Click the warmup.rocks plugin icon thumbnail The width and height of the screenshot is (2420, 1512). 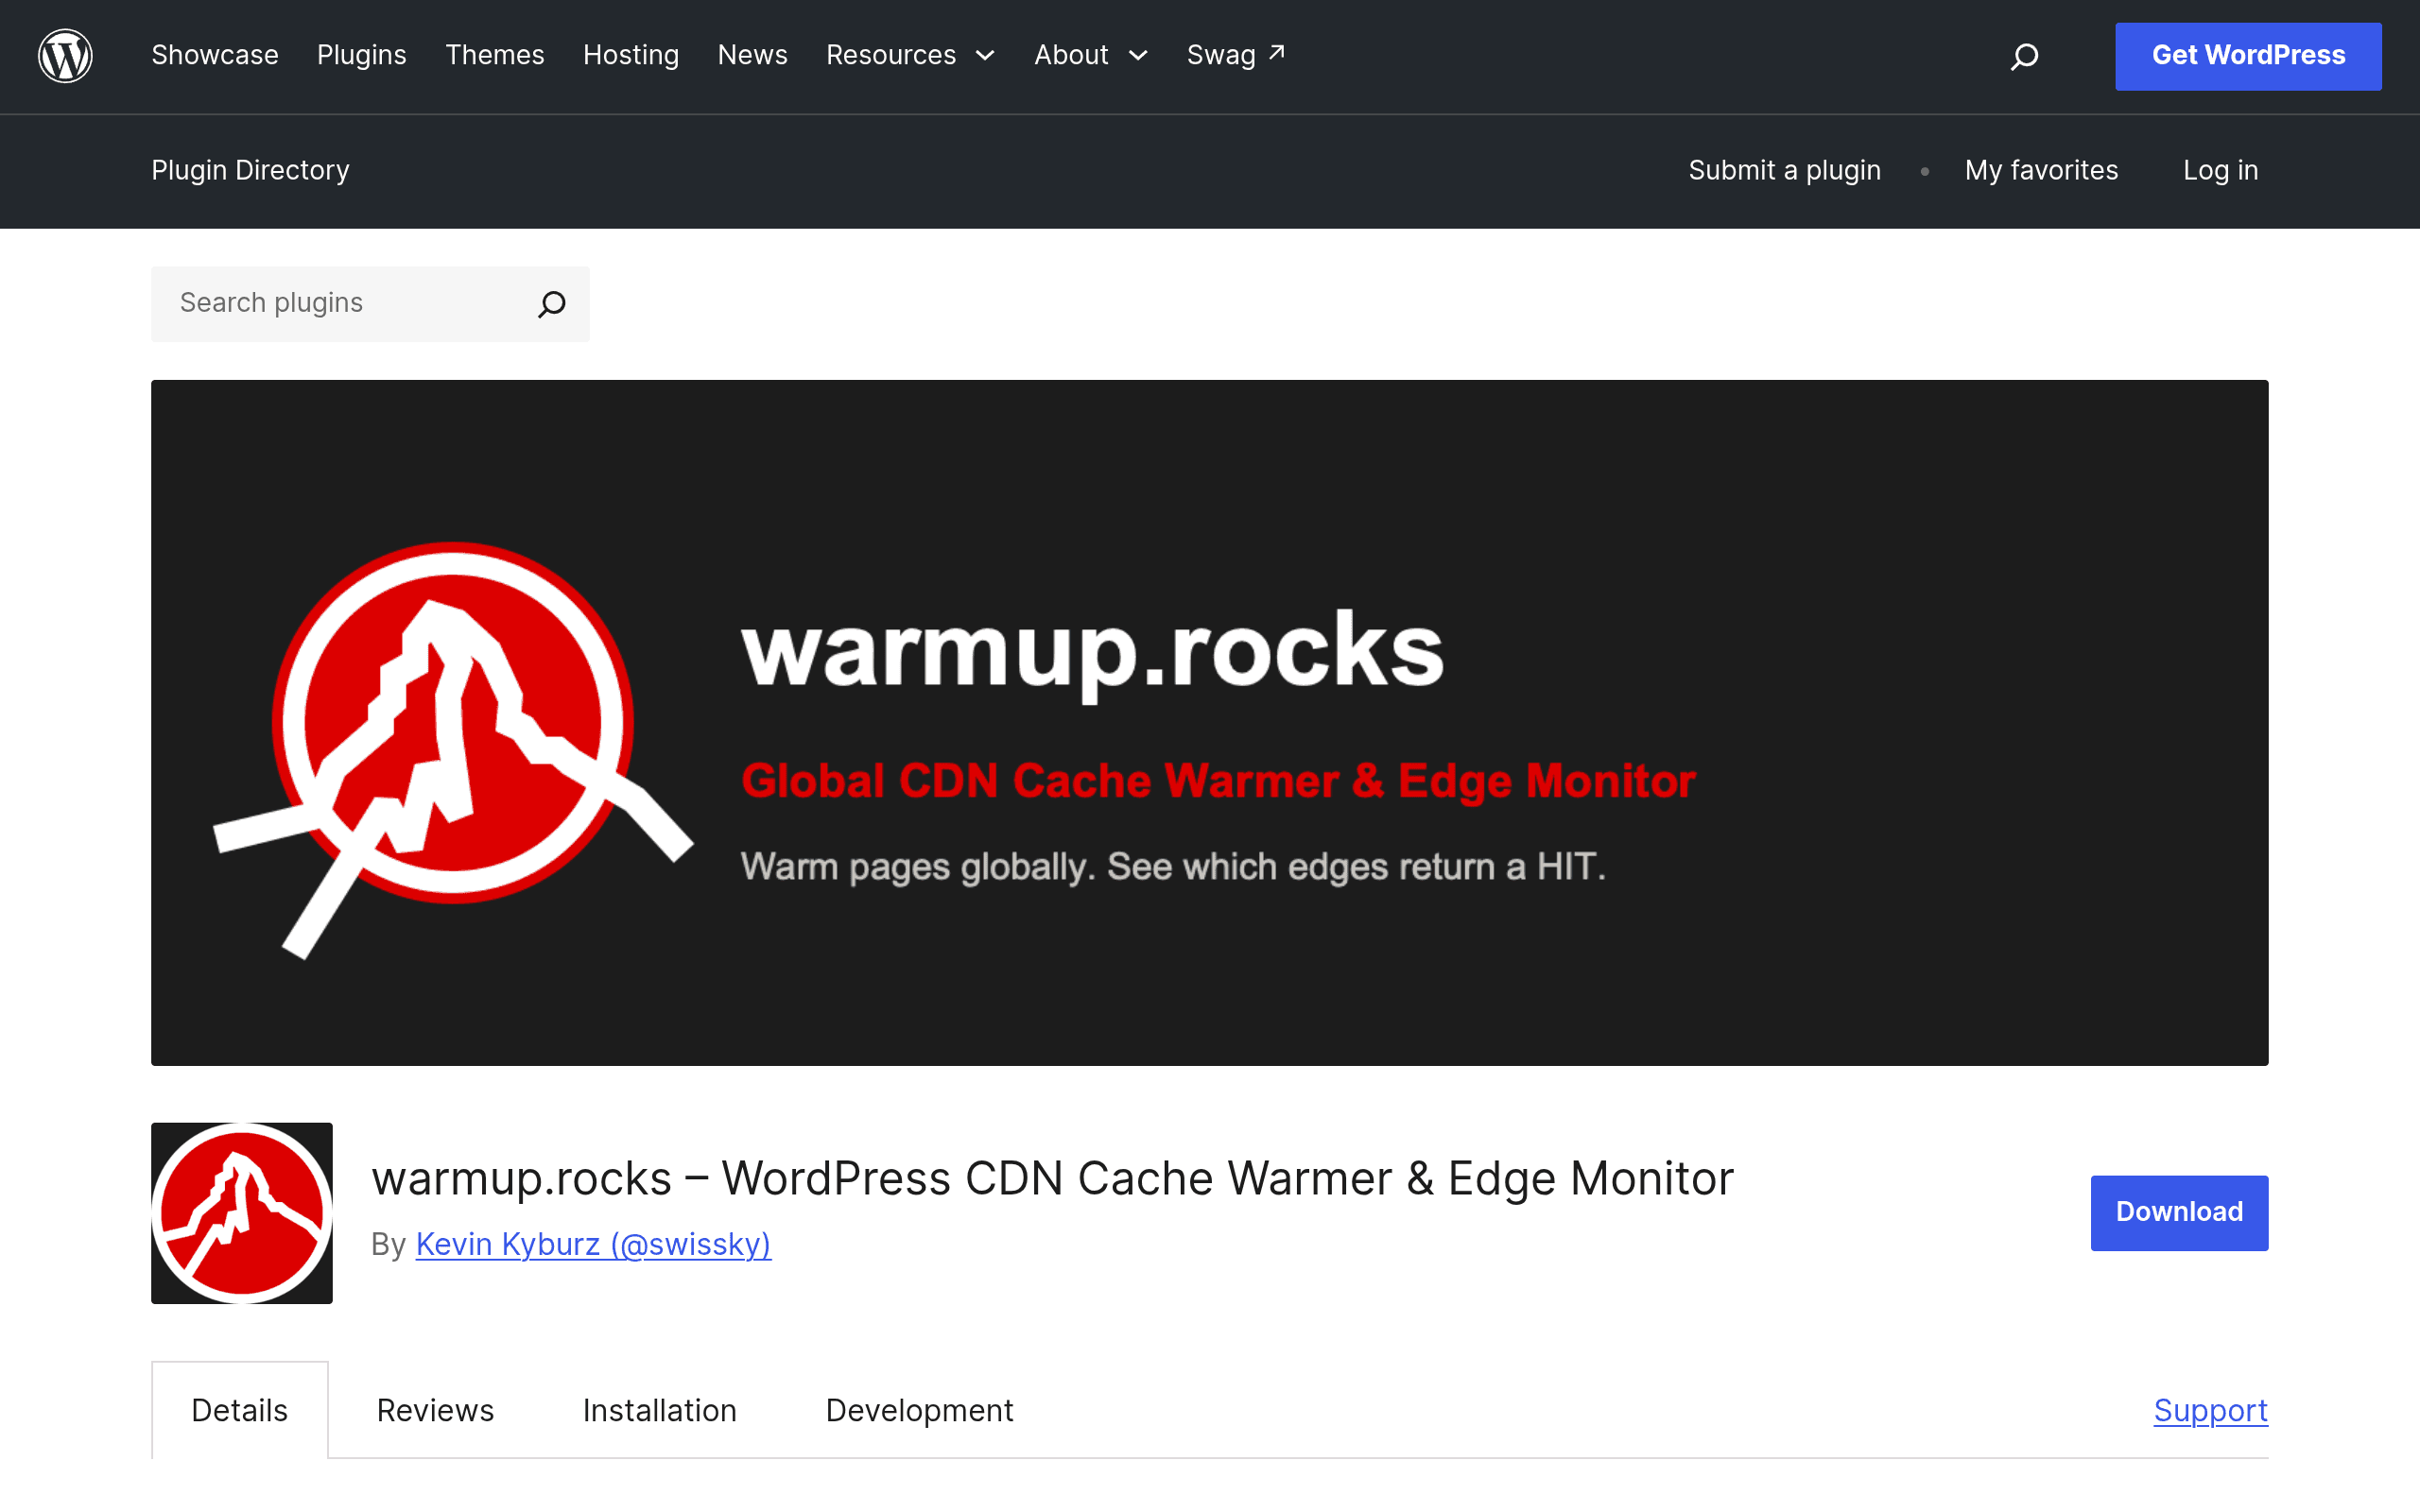[242, 1213]
